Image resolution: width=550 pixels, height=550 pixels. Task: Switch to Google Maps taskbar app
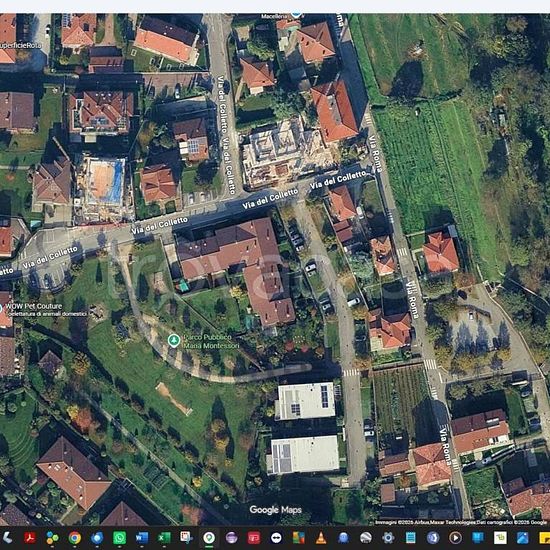point(209,538)
